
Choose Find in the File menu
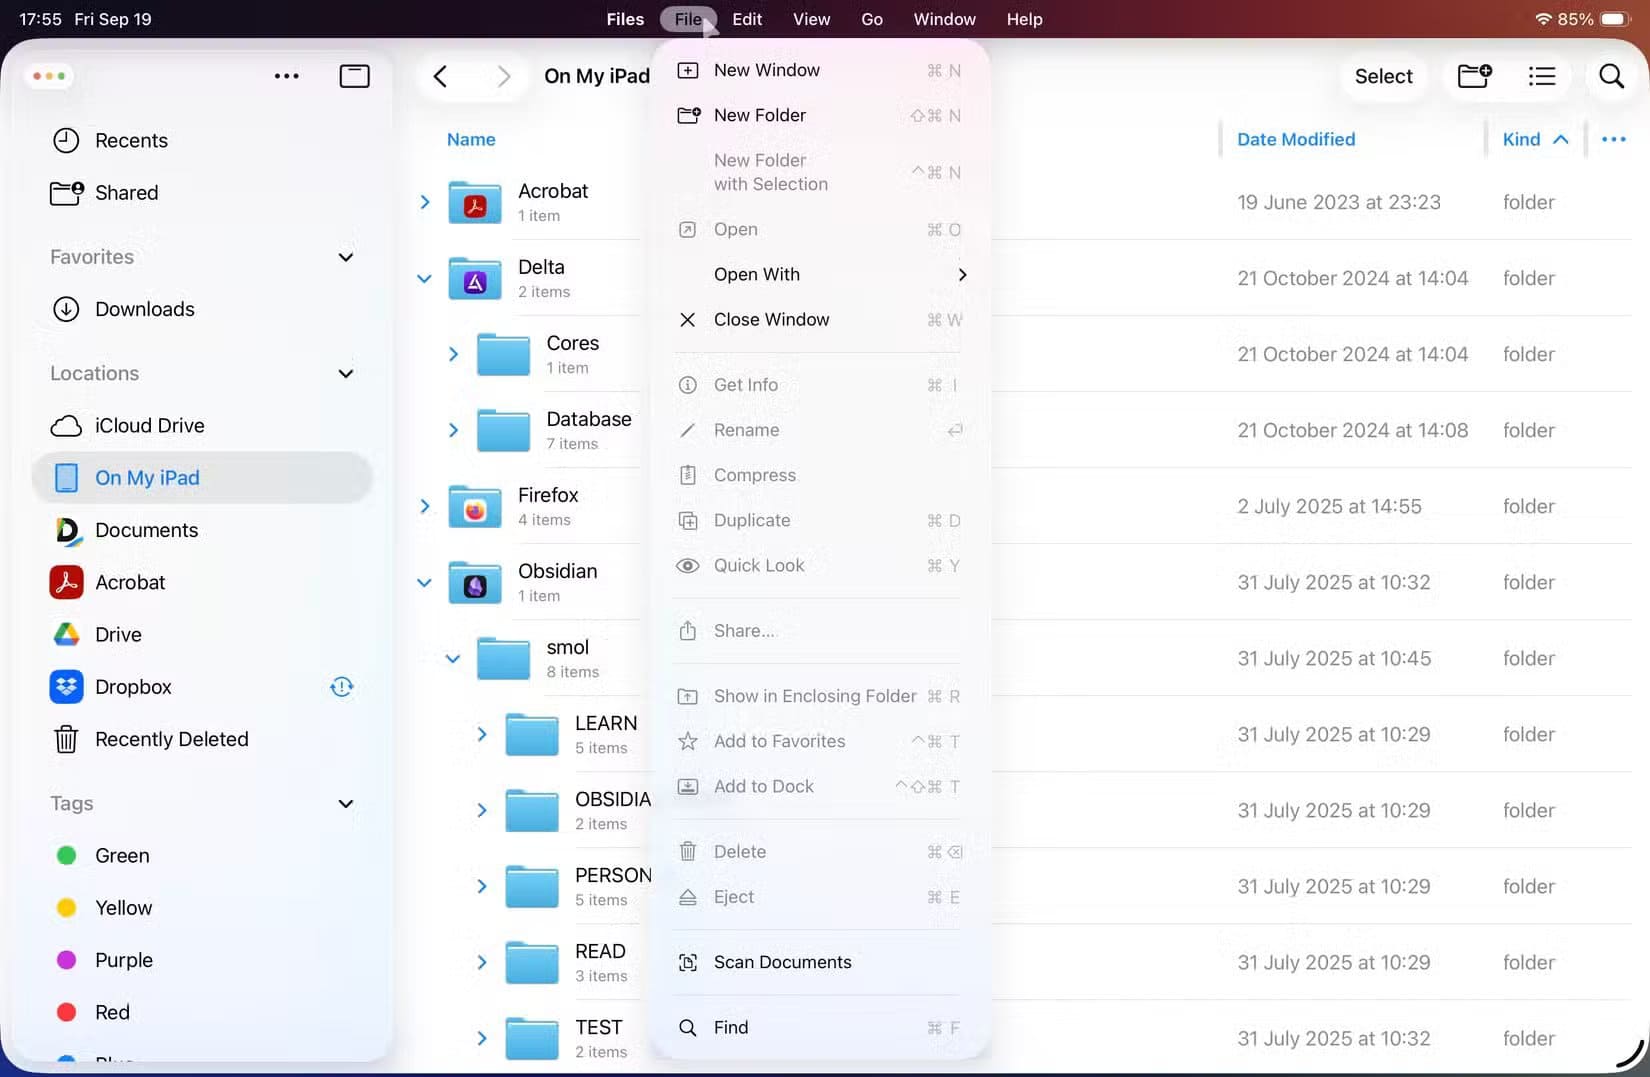[820, 1027]
